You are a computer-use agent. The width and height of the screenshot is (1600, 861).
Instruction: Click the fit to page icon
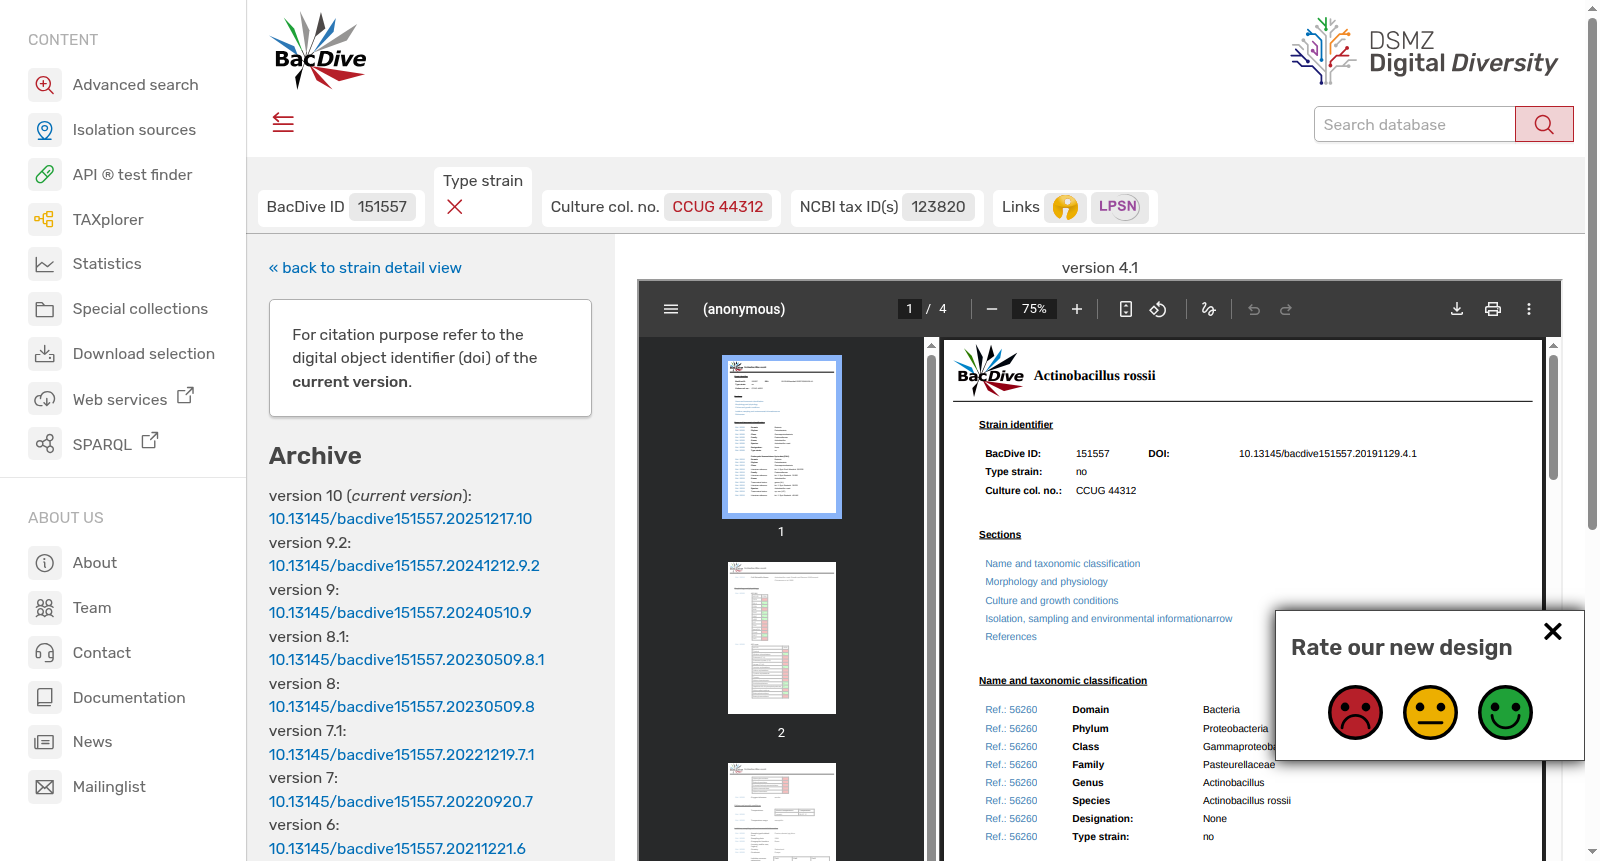(x=1126, y=309)
